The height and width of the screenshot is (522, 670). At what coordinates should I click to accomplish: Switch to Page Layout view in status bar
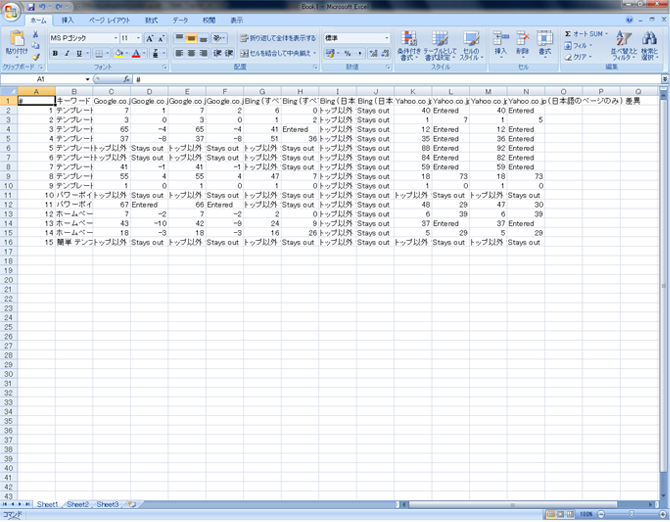click(x=560, y=514)
